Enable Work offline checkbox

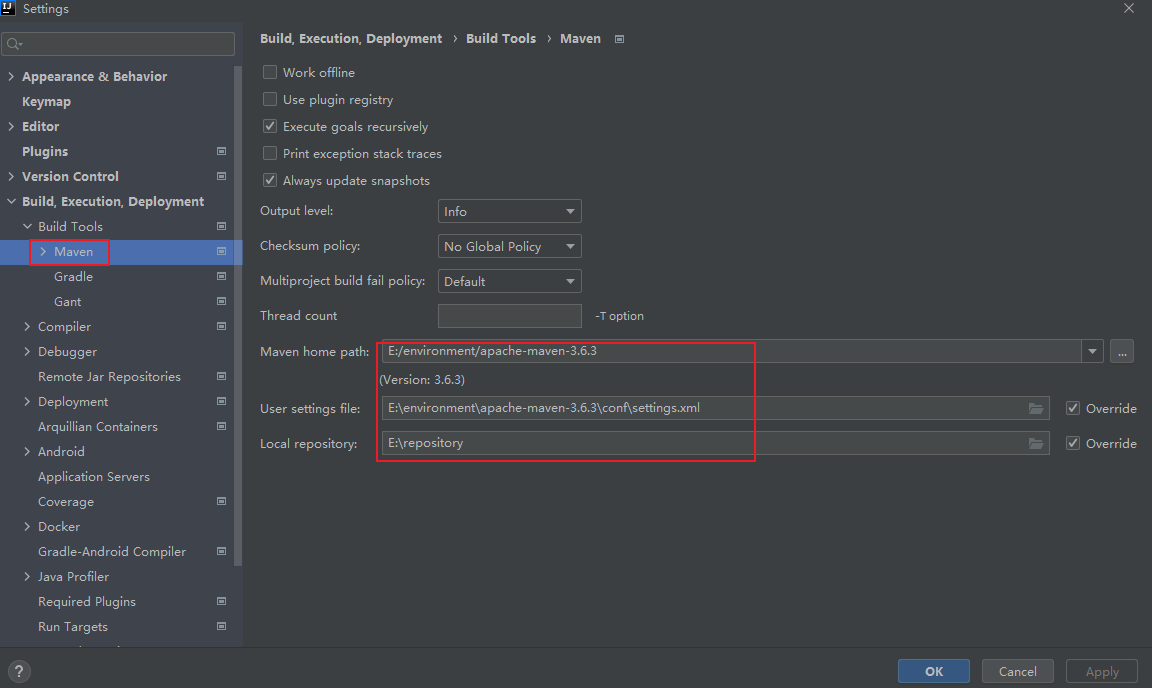tap(270, 72)
